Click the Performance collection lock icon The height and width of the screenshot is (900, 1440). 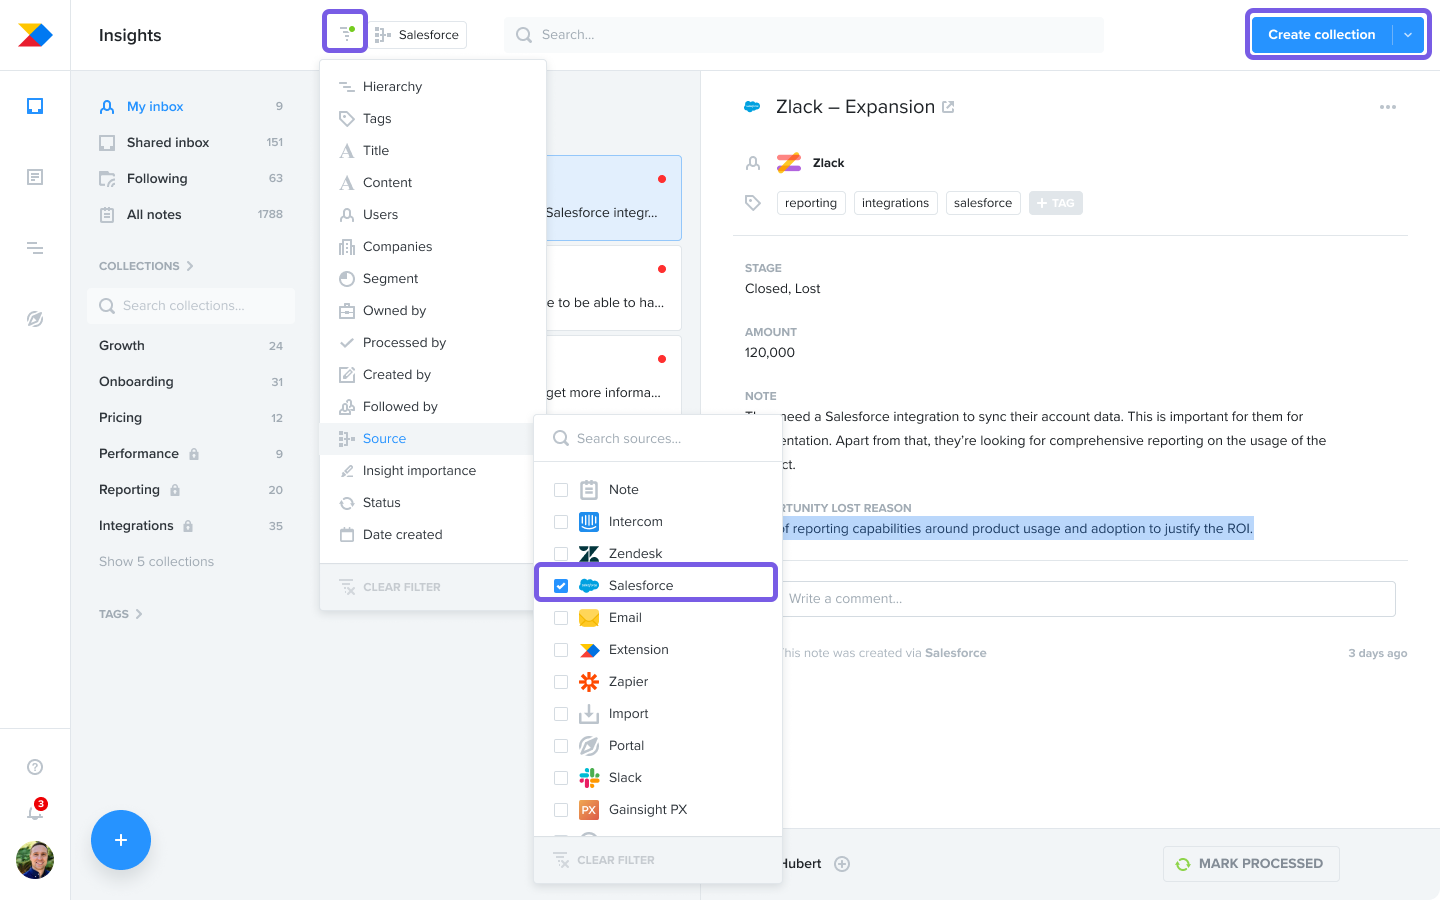point(194,454)
